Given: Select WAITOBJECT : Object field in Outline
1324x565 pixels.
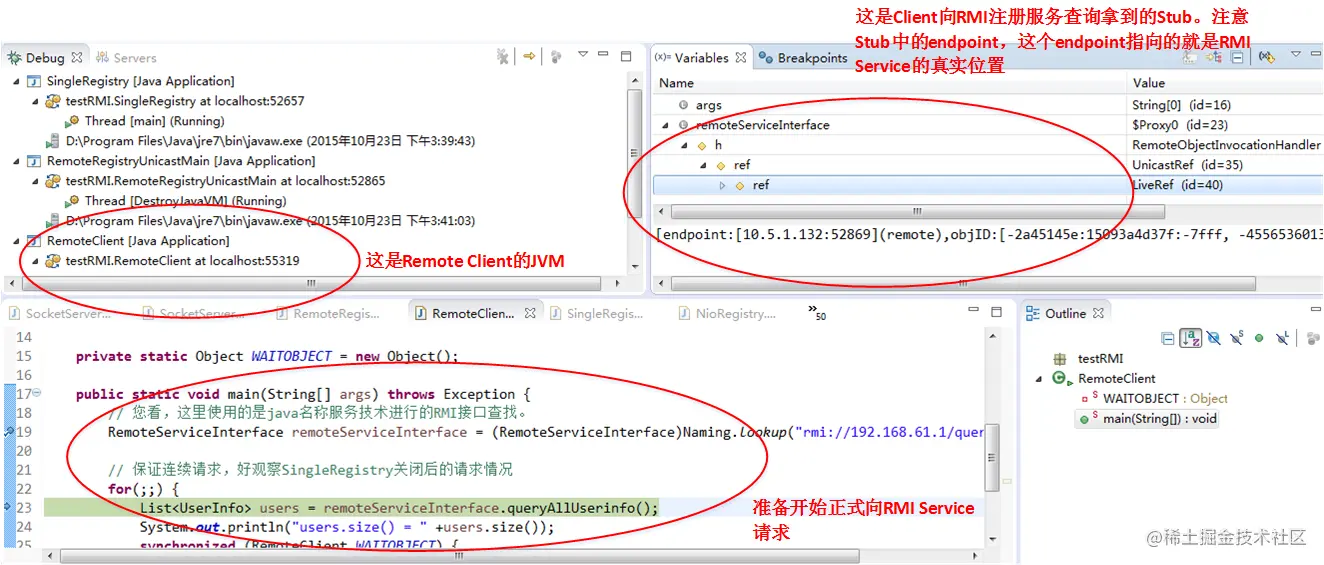Looking at the screenshot, I should [x=1154, y=398].
